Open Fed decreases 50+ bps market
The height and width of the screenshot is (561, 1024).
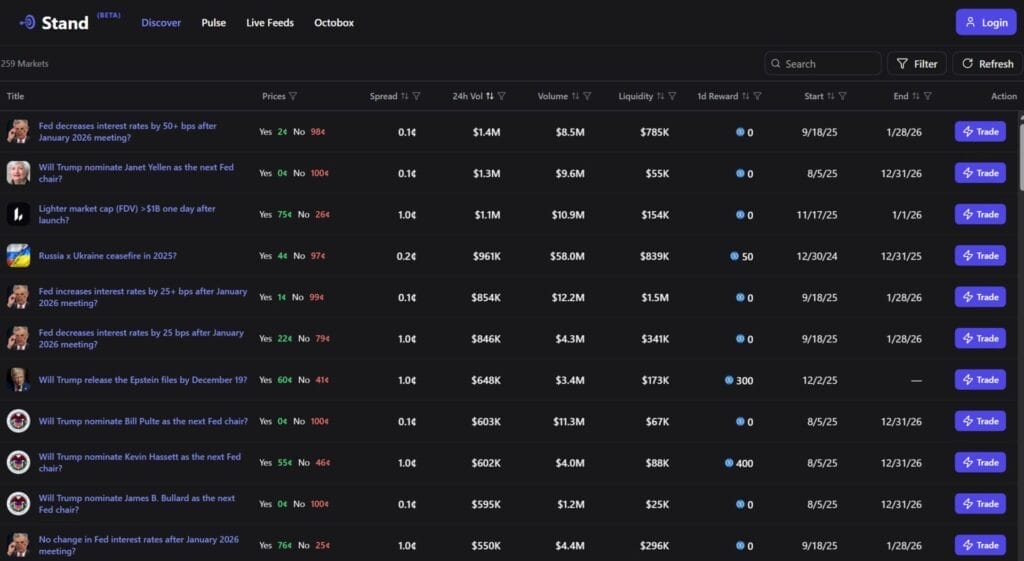pos(127,132)
